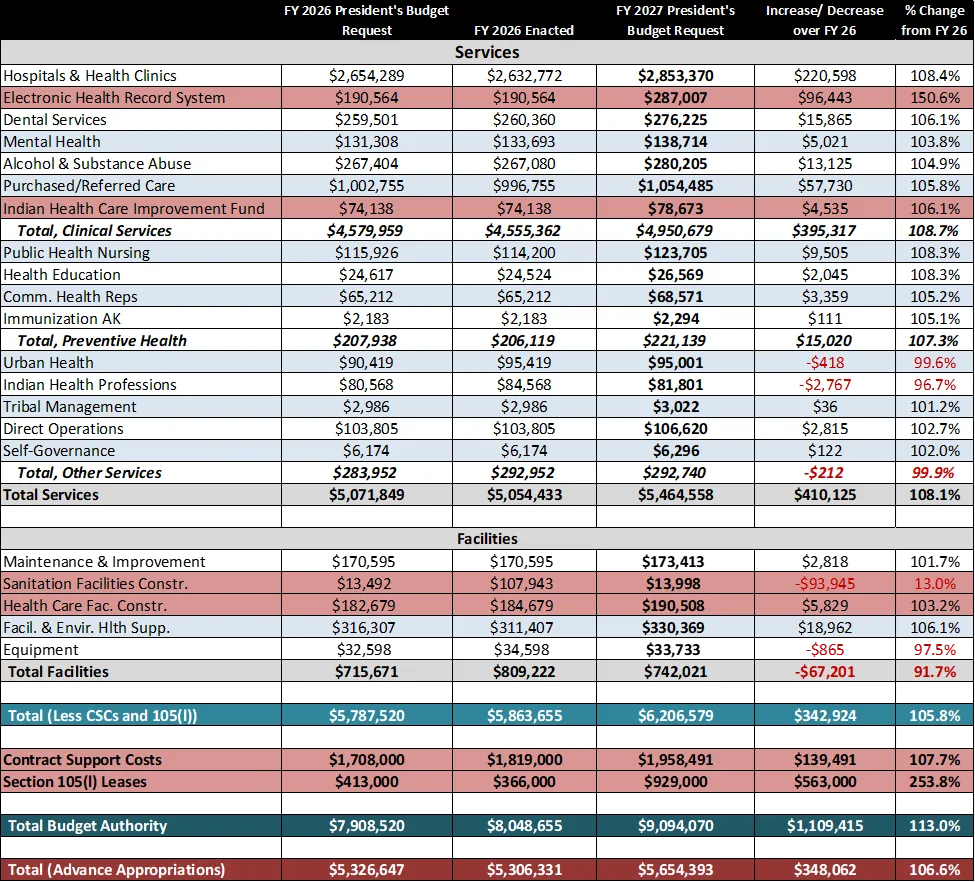The height and width of the screenshot is (882, 975).
Task: Click Dental Services FY 2027 value $276,225
Action: click(x=674, y=120)
